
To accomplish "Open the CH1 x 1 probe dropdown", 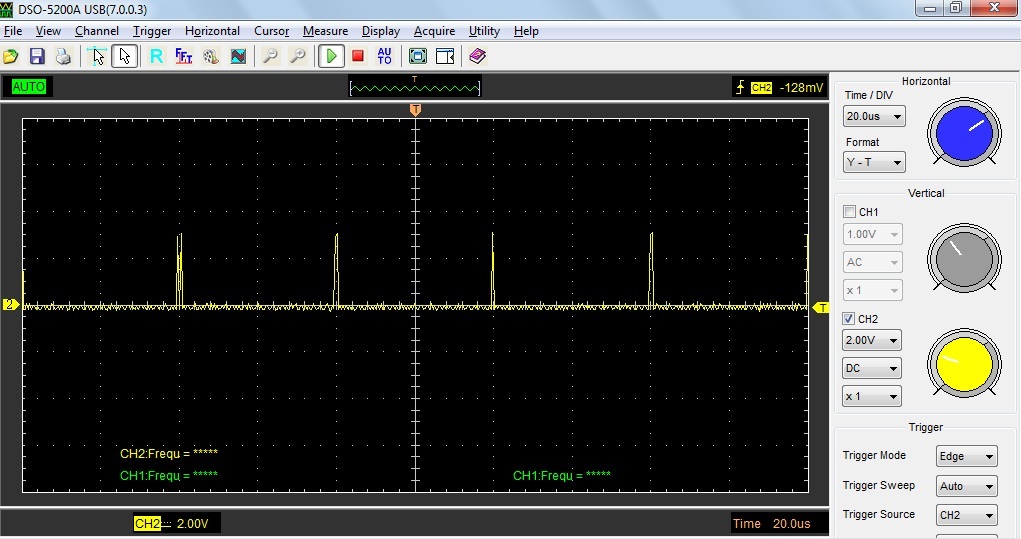I will click(x=873, y=290).
